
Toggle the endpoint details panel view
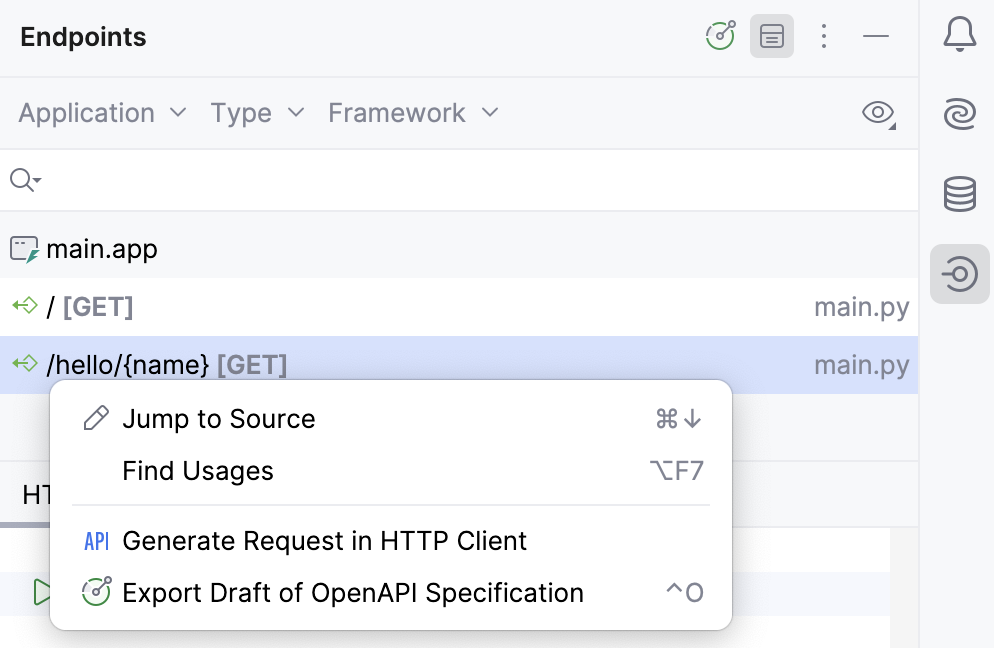coord(771,36)
